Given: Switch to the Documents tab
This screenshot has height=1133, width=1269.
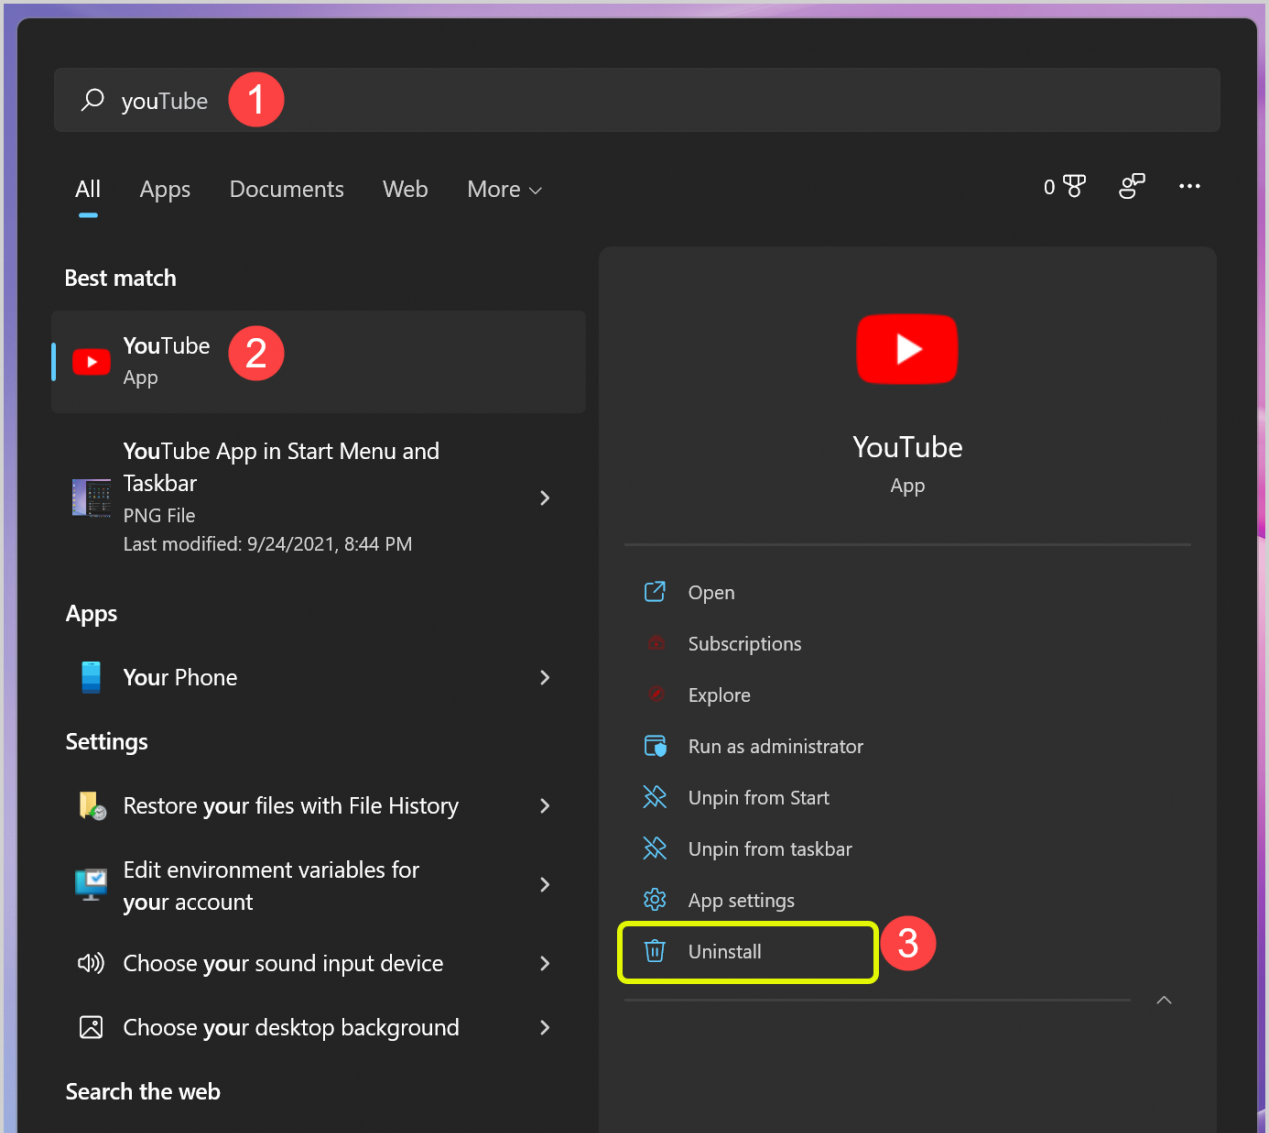Looking at the screenshot, I should pos(286,190).
